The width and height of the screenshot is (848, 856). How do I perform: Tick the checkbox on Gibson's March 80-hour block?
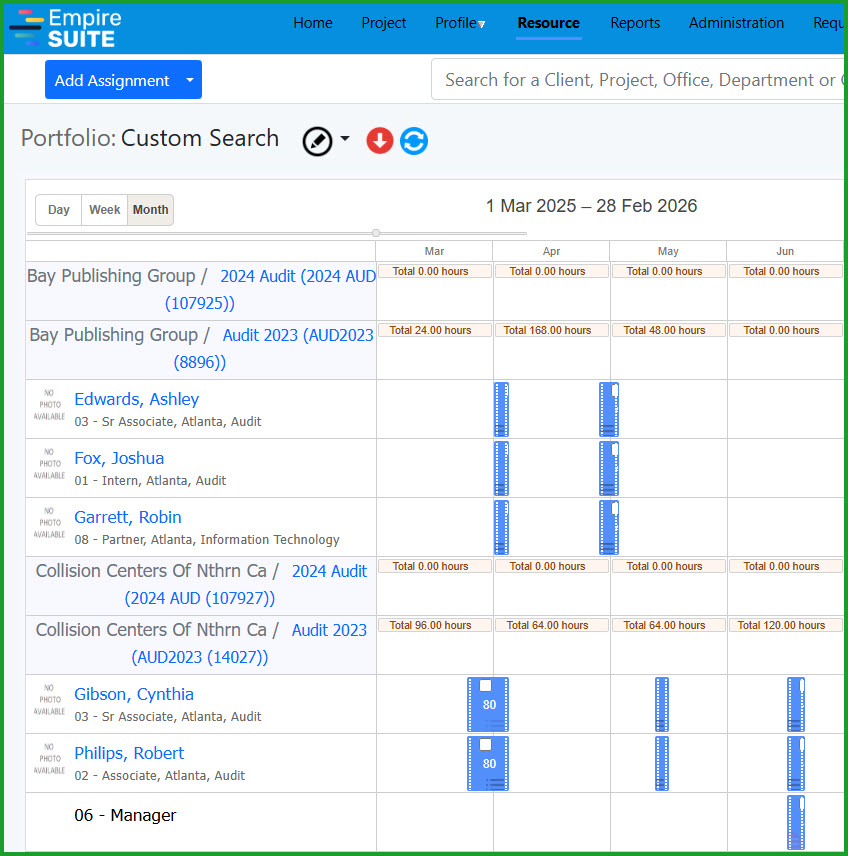click(485, 686)
